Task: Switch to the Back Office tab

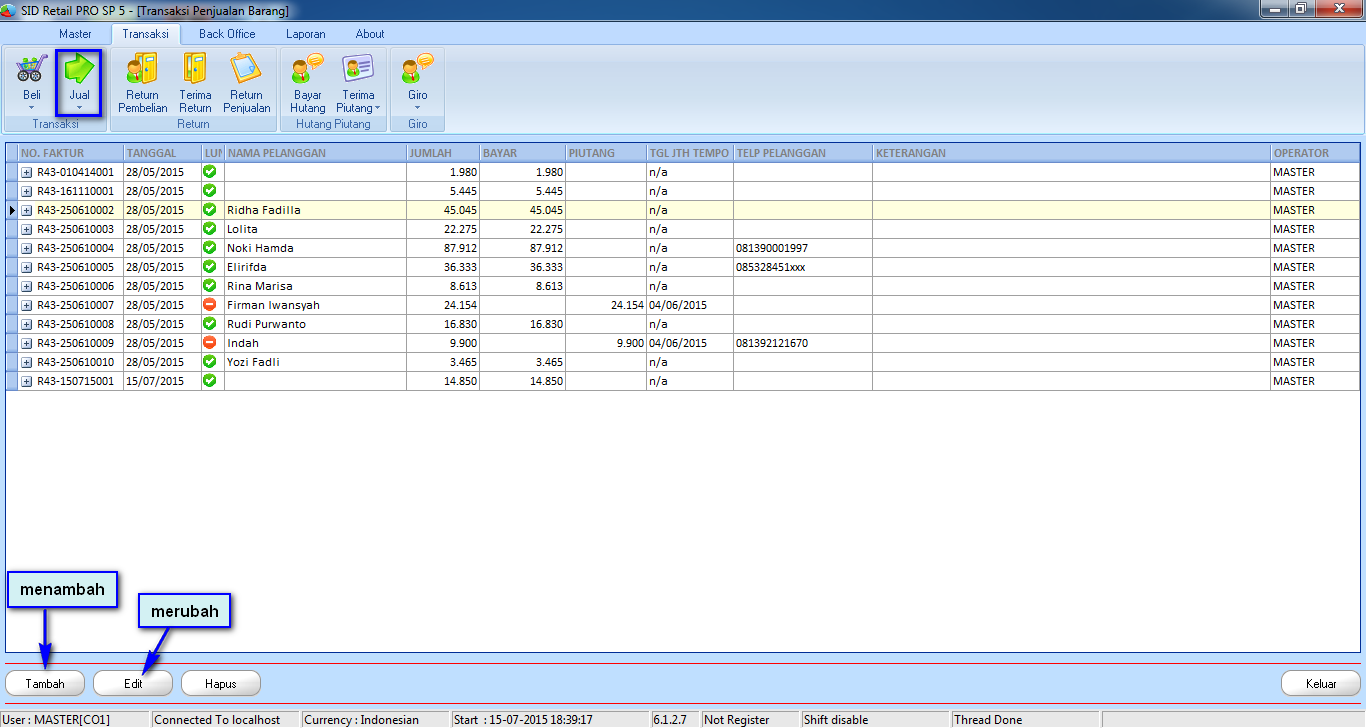Action: [x=227, y=34]
